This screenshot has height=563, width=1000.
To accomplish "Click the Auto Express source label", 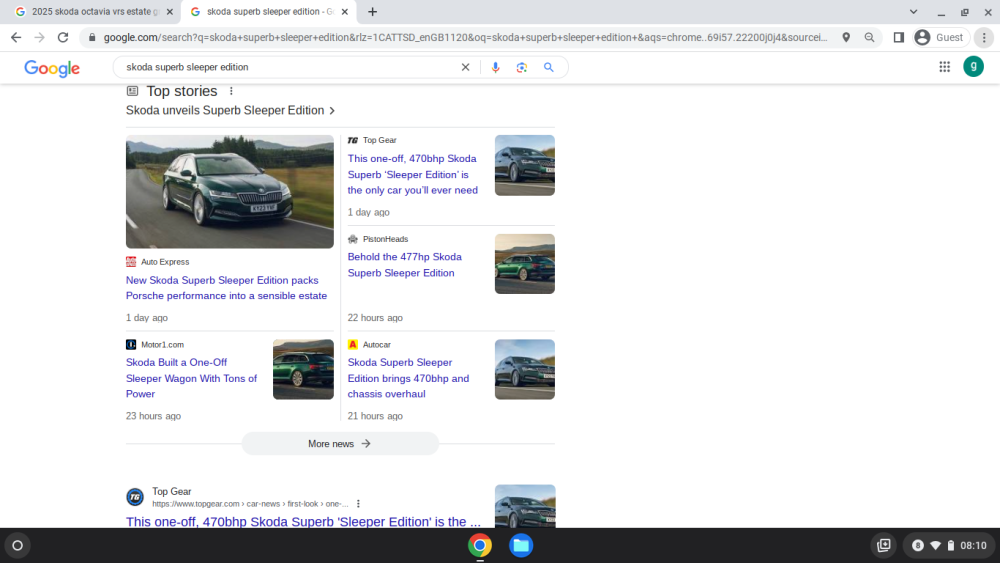I will (x=165, y=261).
